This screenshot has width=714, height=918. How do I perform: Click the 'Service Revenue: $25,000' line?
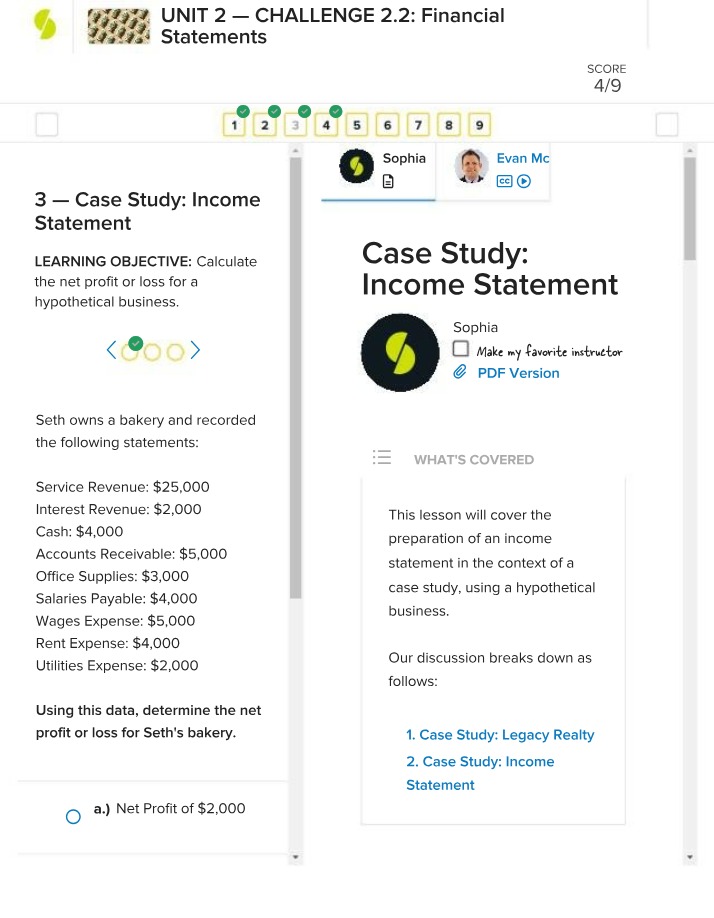click(122, 487)
